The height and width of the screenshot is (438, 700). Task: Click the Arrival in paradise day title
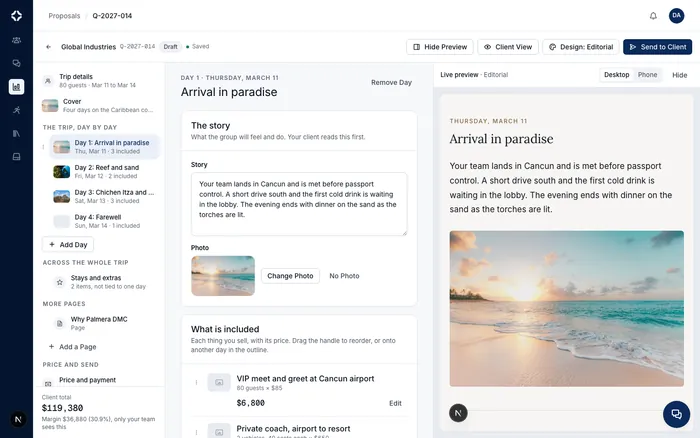click(229, 92)
